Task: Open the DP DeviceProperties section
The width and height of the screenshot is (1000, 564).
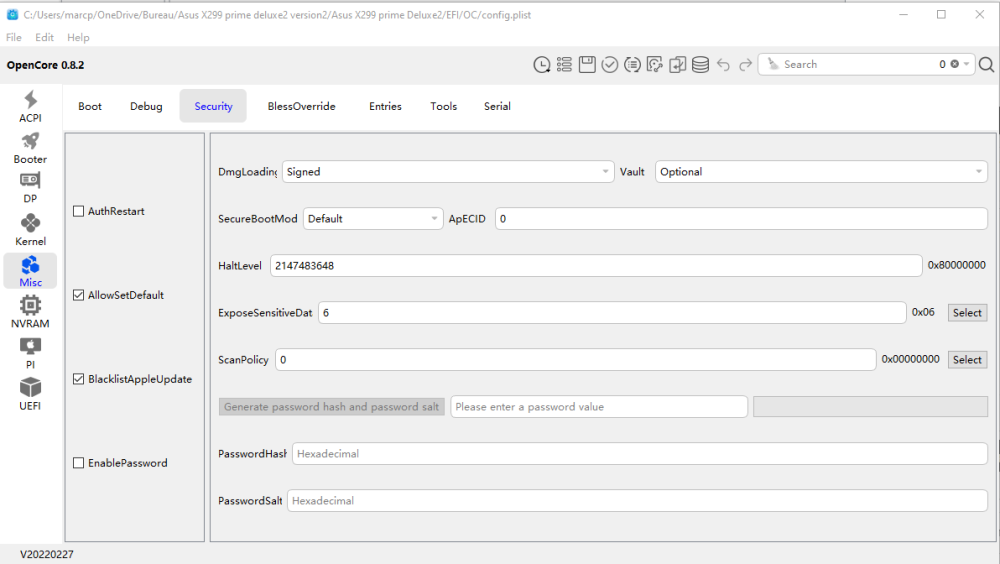Action: point(30,188)
